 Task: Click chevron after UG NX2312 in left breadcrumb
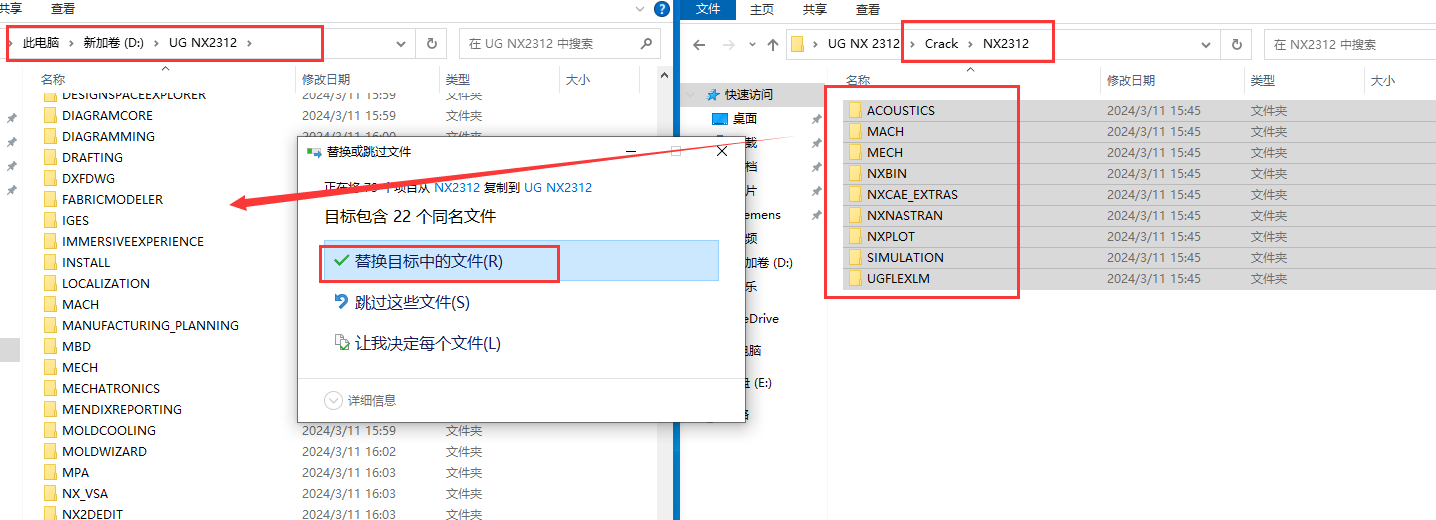(x=249, y=43)
